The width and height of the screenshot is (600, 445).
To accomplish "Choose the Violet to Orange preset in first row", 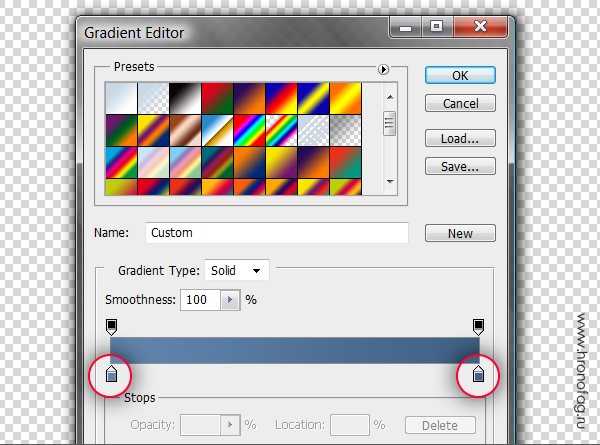I will click(x=249, y=98).
